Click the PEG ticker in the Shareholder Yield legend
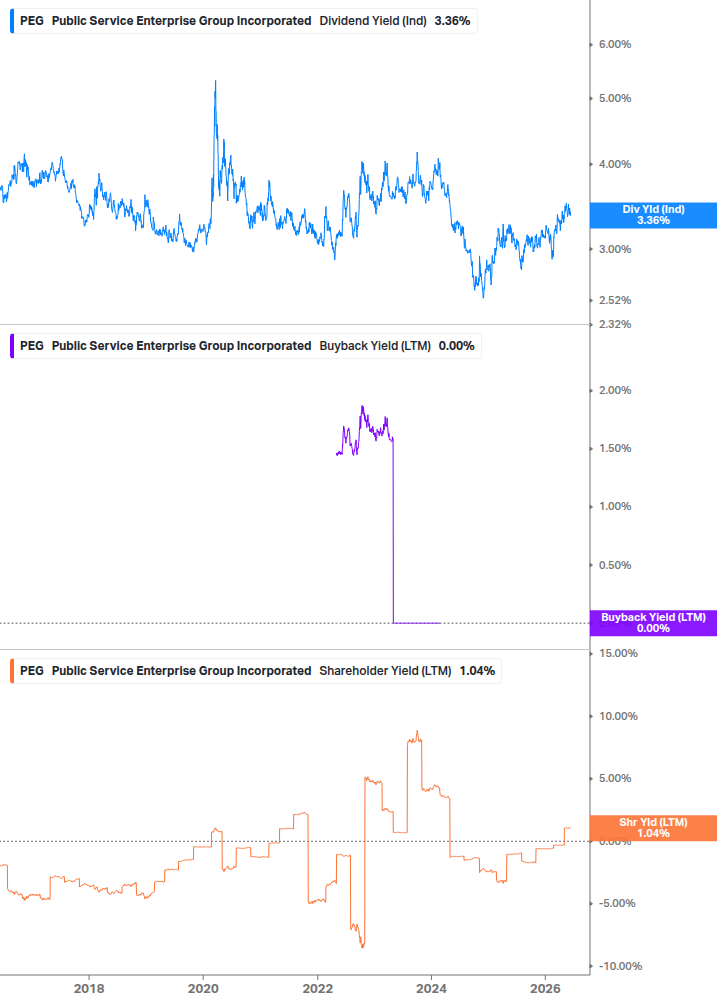The width and height of the screenshot is (717, 1005). pyautogui.click(x=32, y=671)
